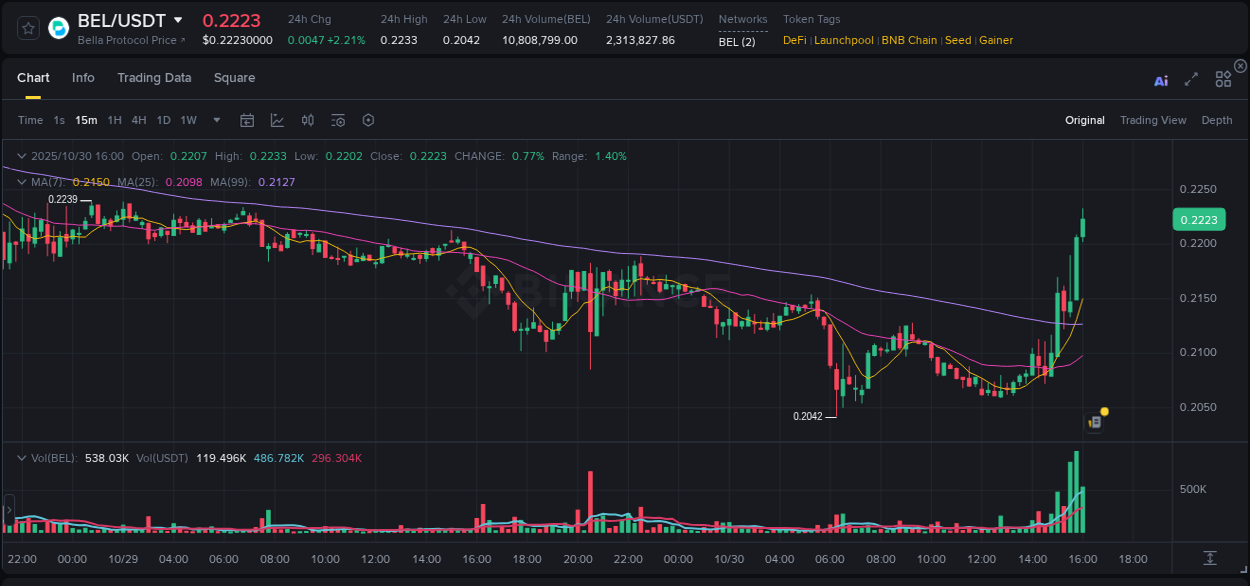Open the indicator list settings icon
Viewport: 1250px width, 586px height.
coord(337,120)
